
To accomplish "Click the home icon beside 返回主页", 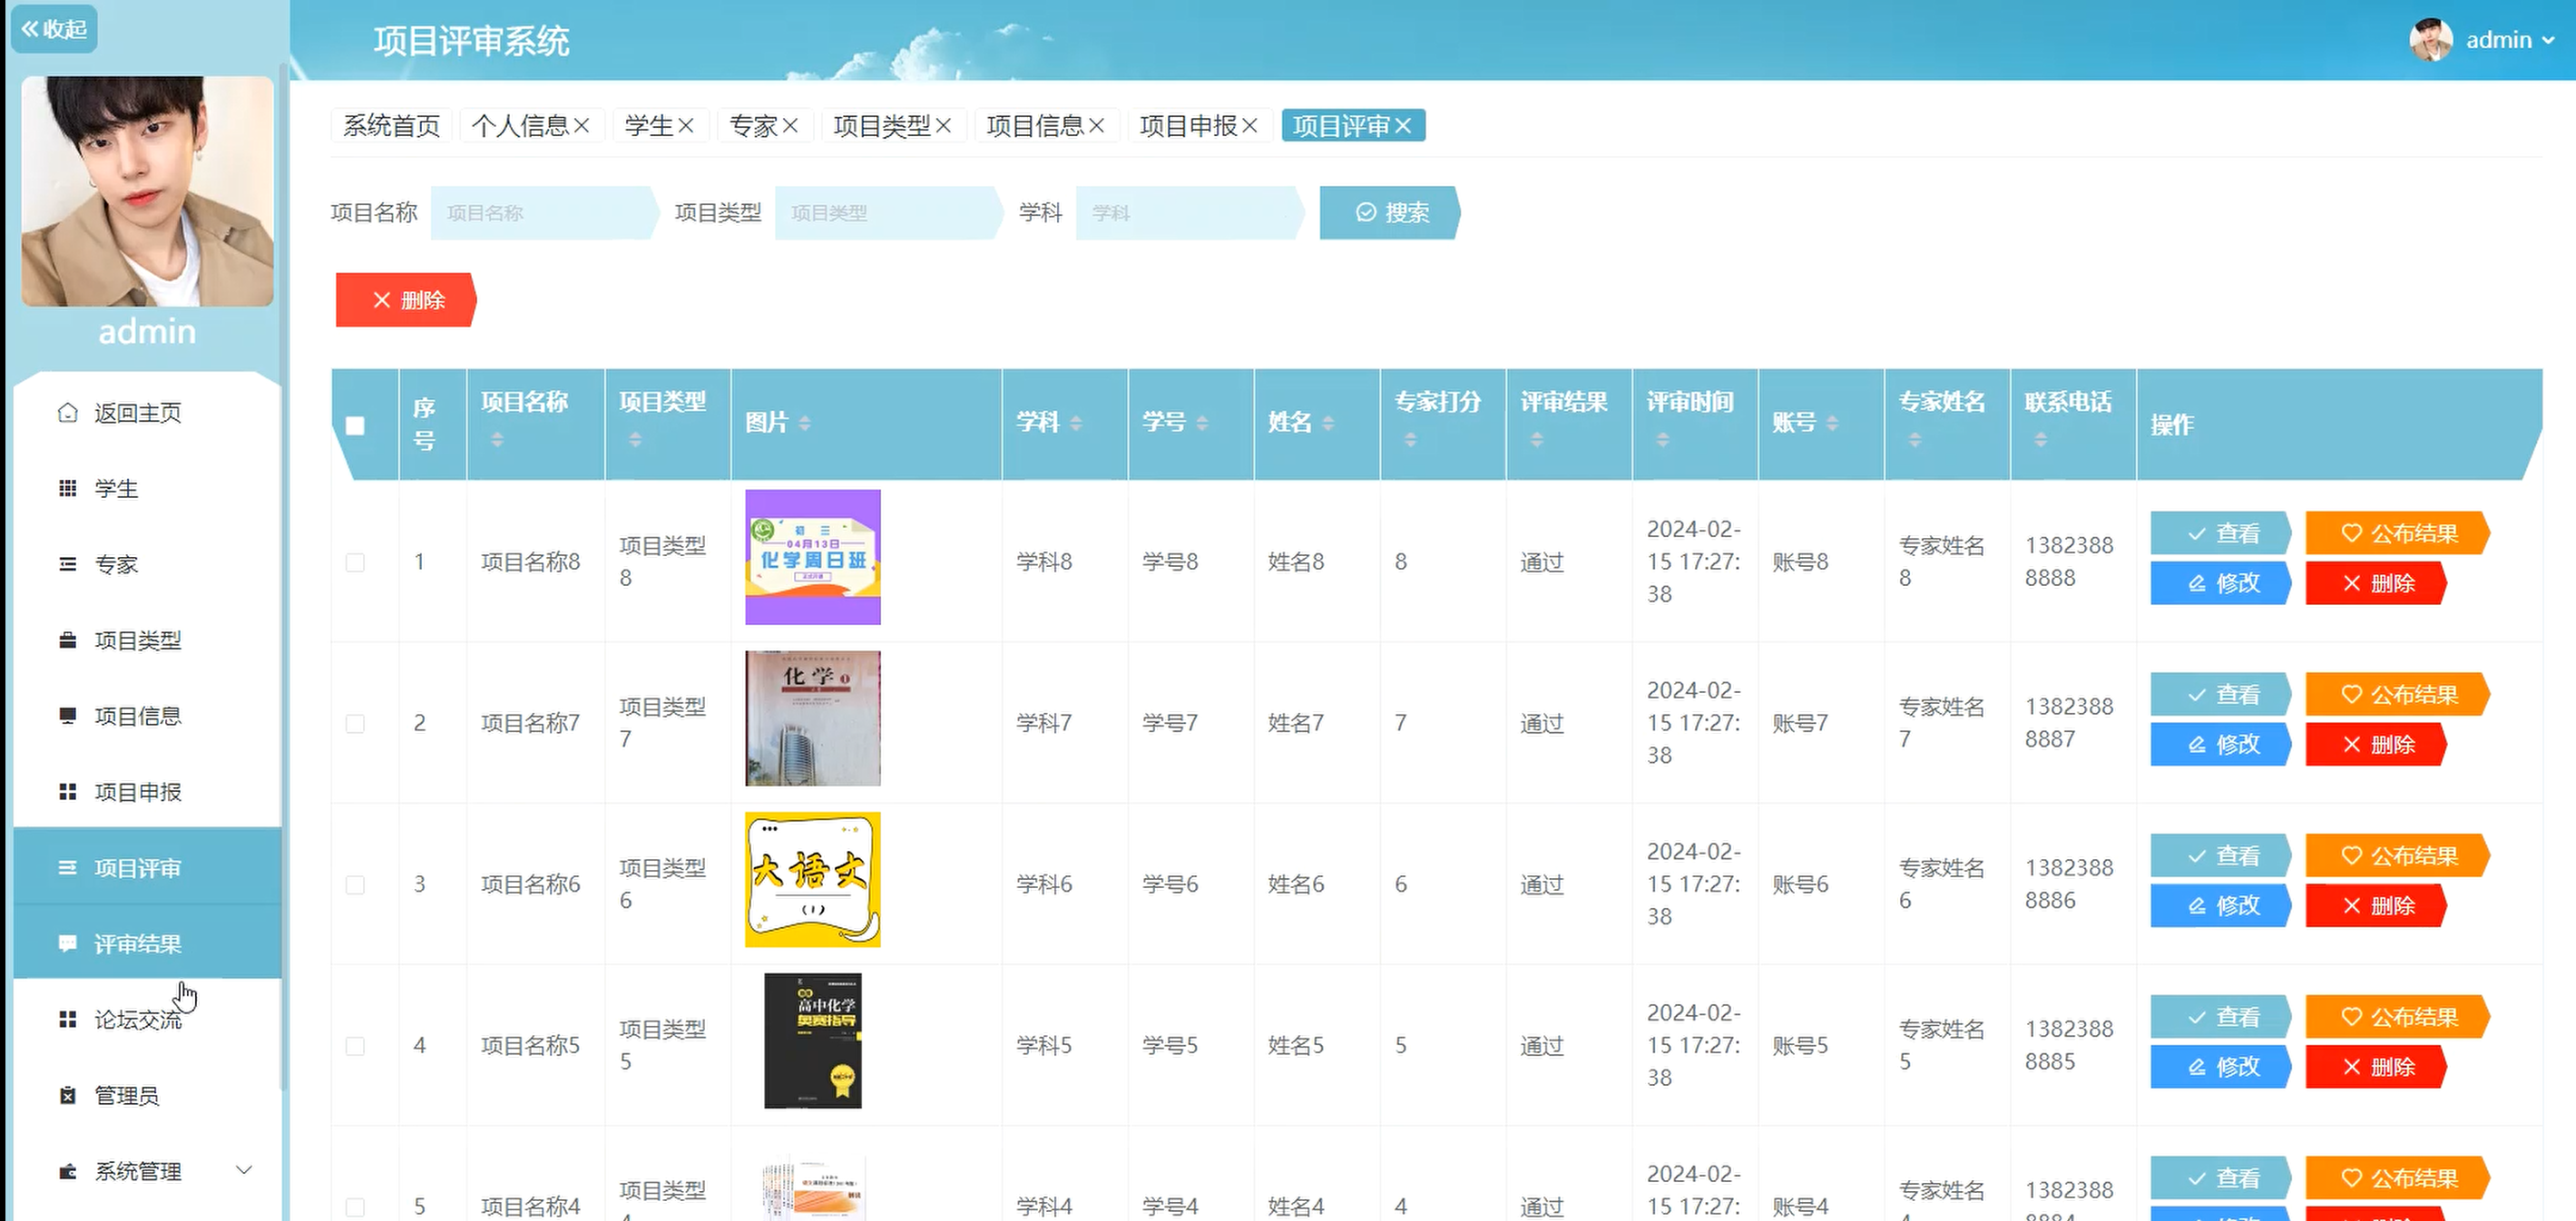I will tap(67, 413).
